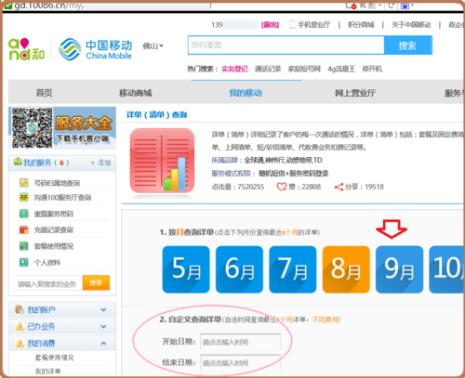This screenshot has width=465, height=378.
Task: Go to the 网上营业厅 navigation tab
Action: tap(355, 93)
